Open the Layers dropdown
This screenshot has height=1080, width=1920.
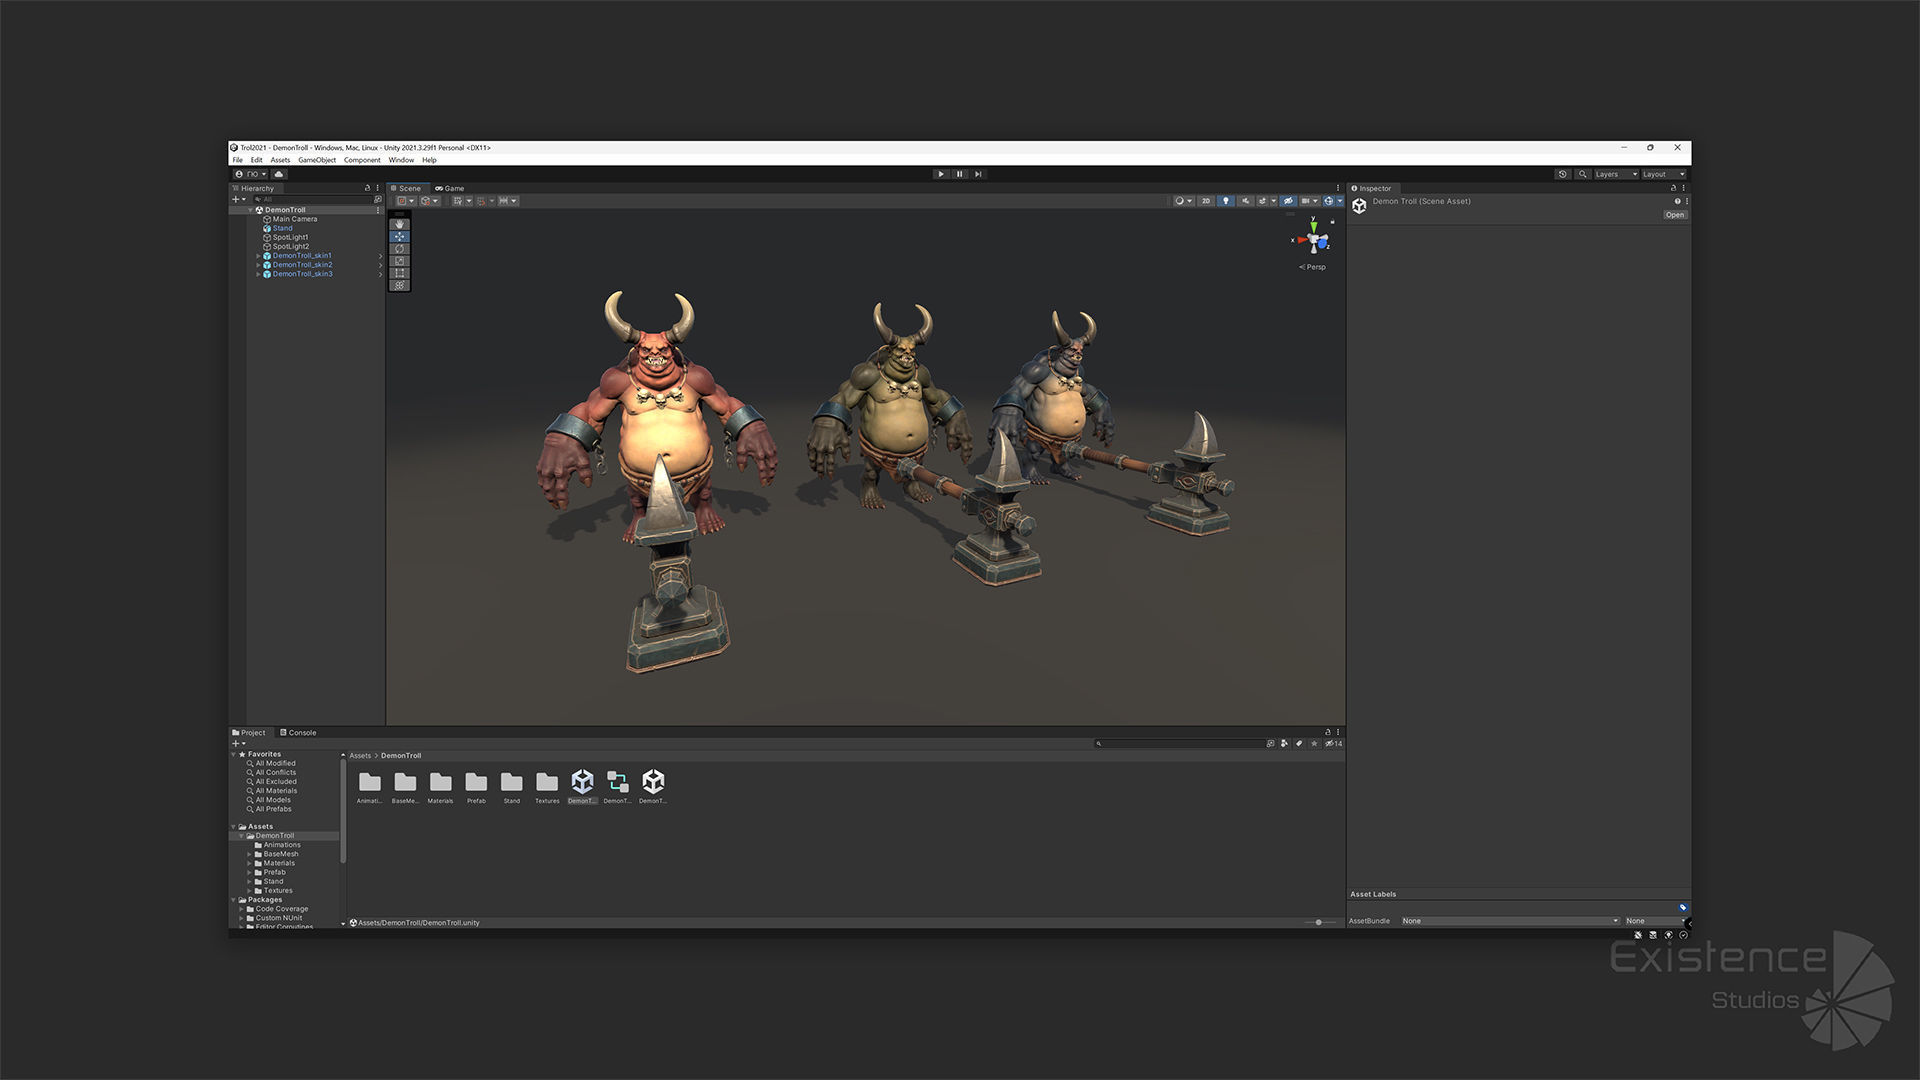[1616, 174]
